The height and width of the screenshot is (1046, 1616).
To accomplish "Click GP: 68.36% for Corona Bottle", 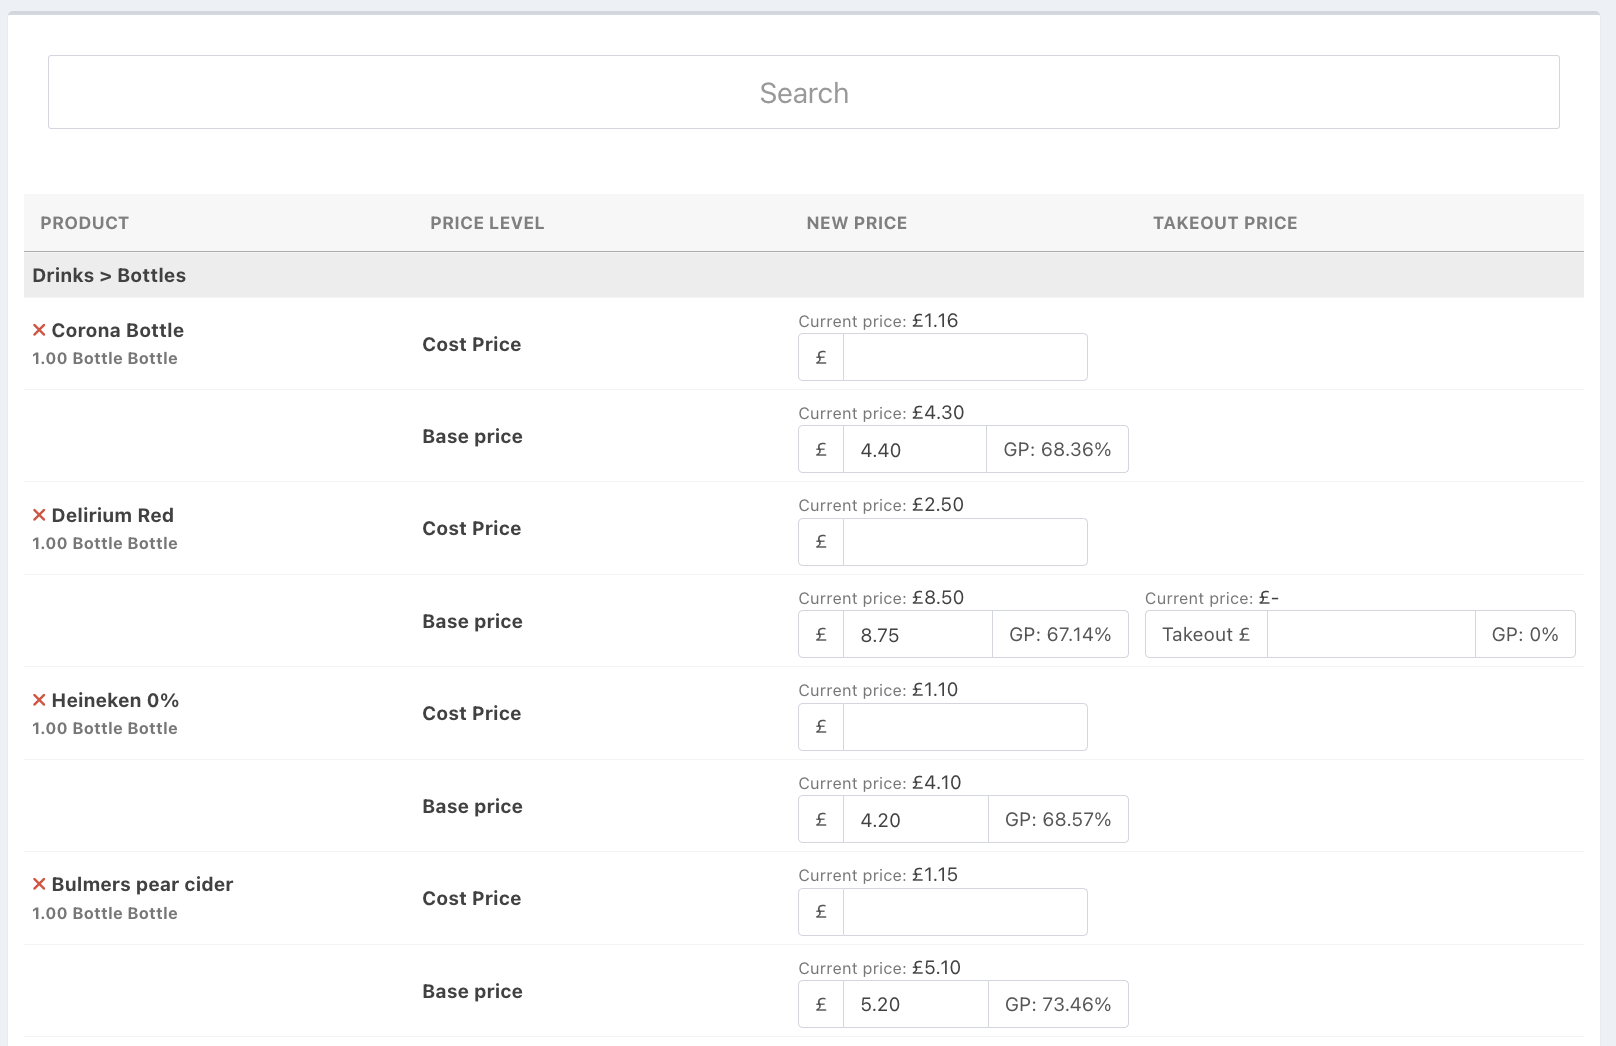I will tap(1057, 449).
